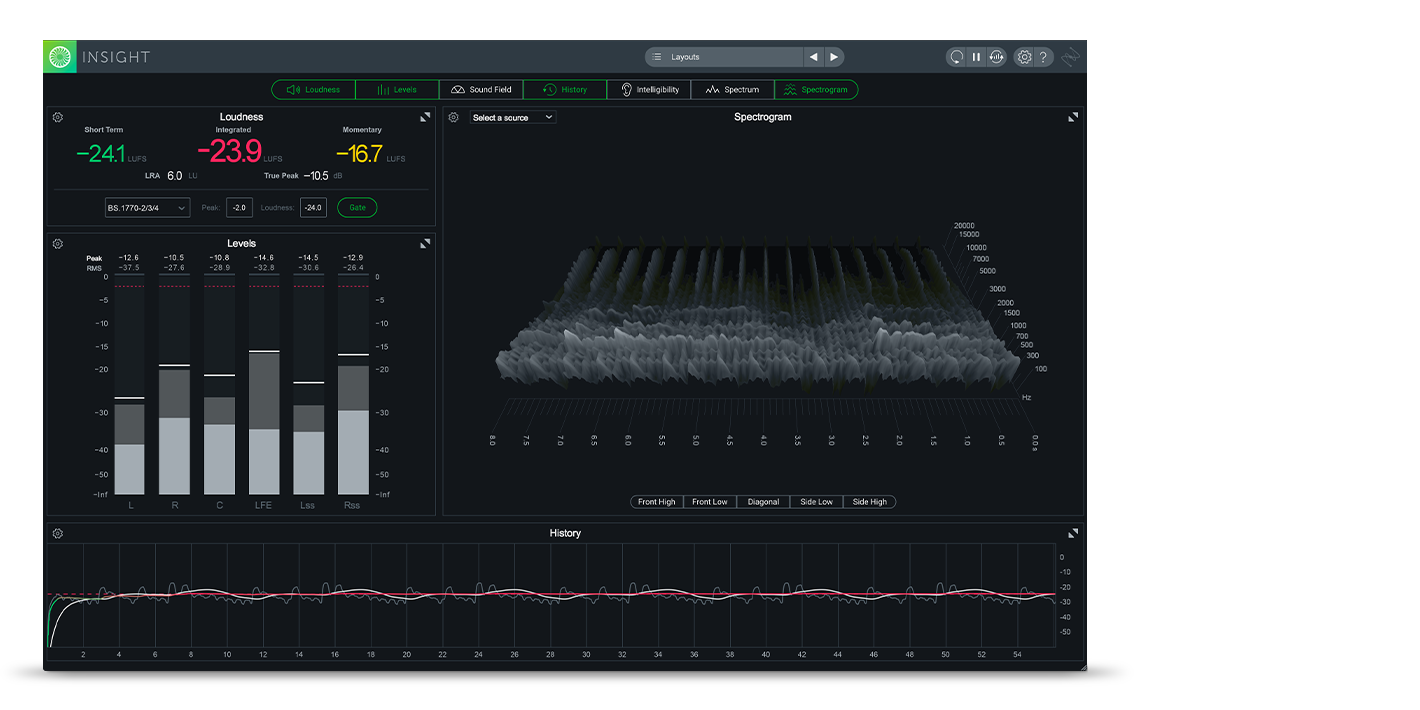Image resolution: width=1420 pixels, height=710 pixels.
Task: Open the Select a source dropdown
Action: [x=513, y=118]
